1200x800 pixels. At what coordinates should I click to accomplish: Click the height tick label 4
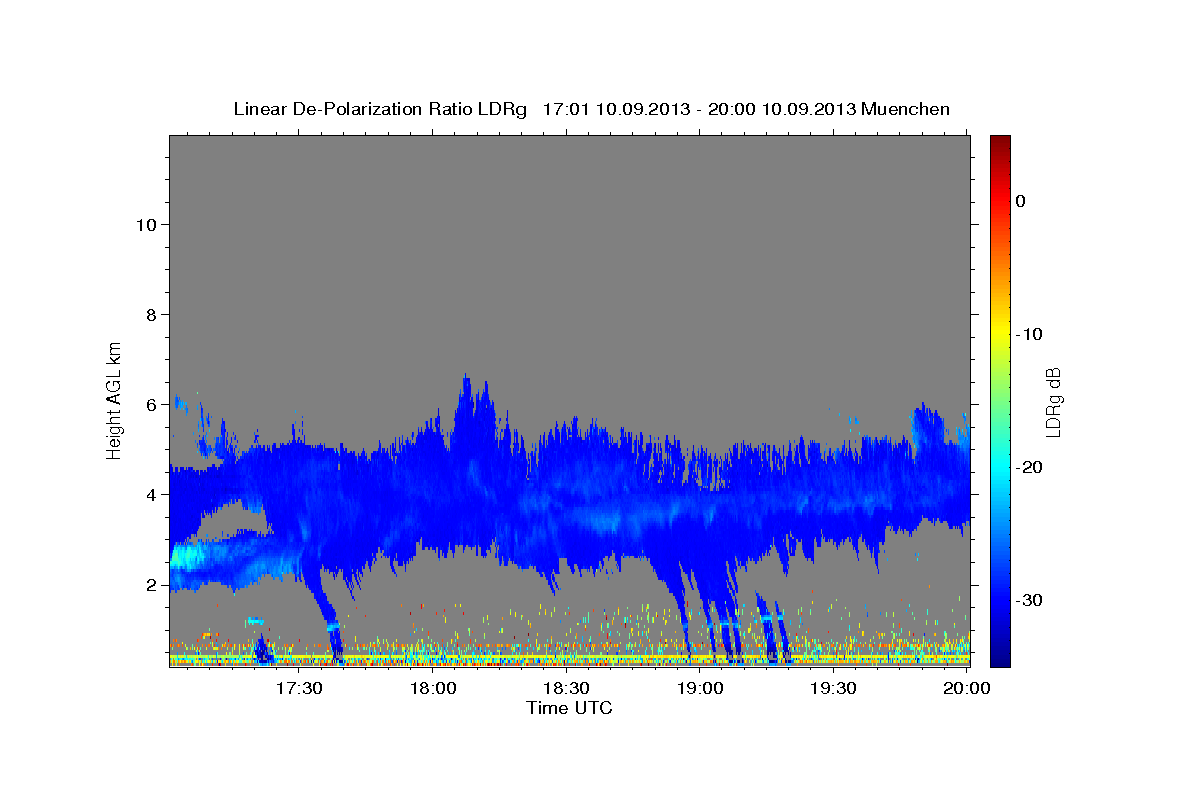point(152,495)
